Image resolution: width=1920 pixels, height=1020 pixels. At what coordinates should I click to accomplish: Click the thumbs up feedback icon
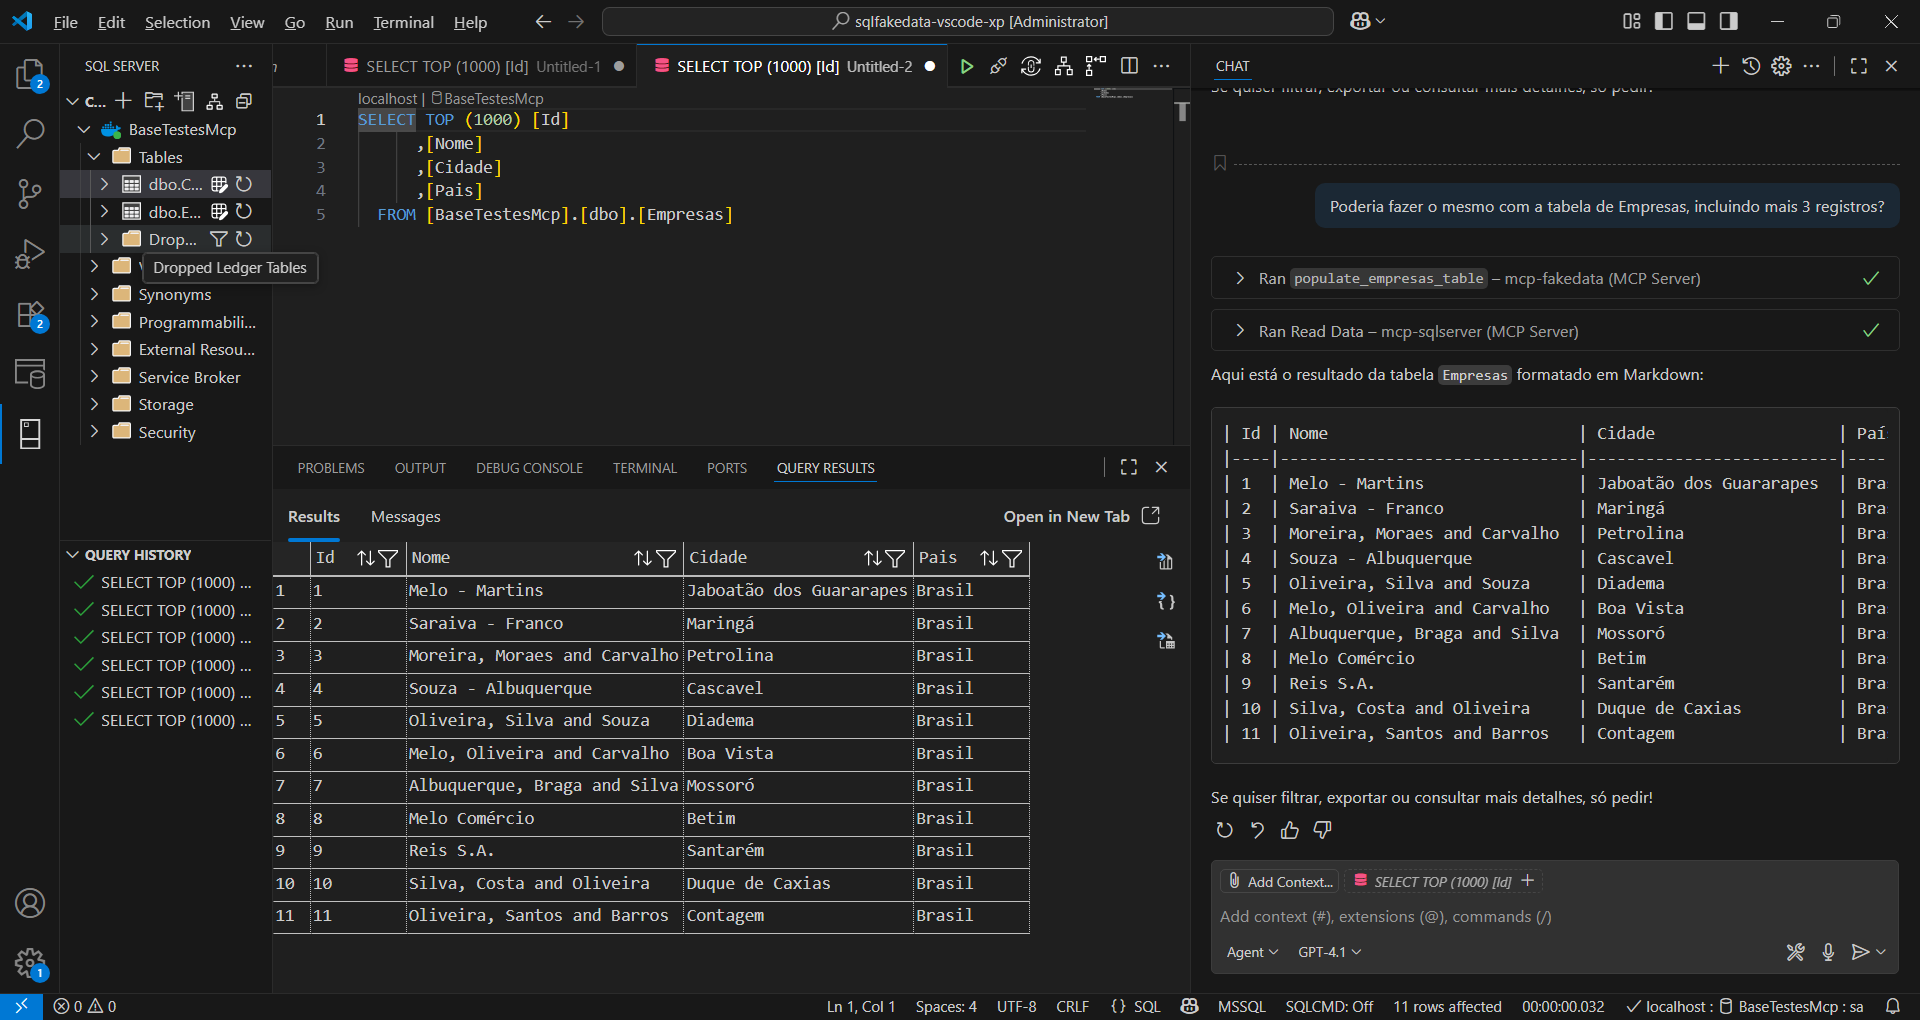click(x=1290, y=830)
